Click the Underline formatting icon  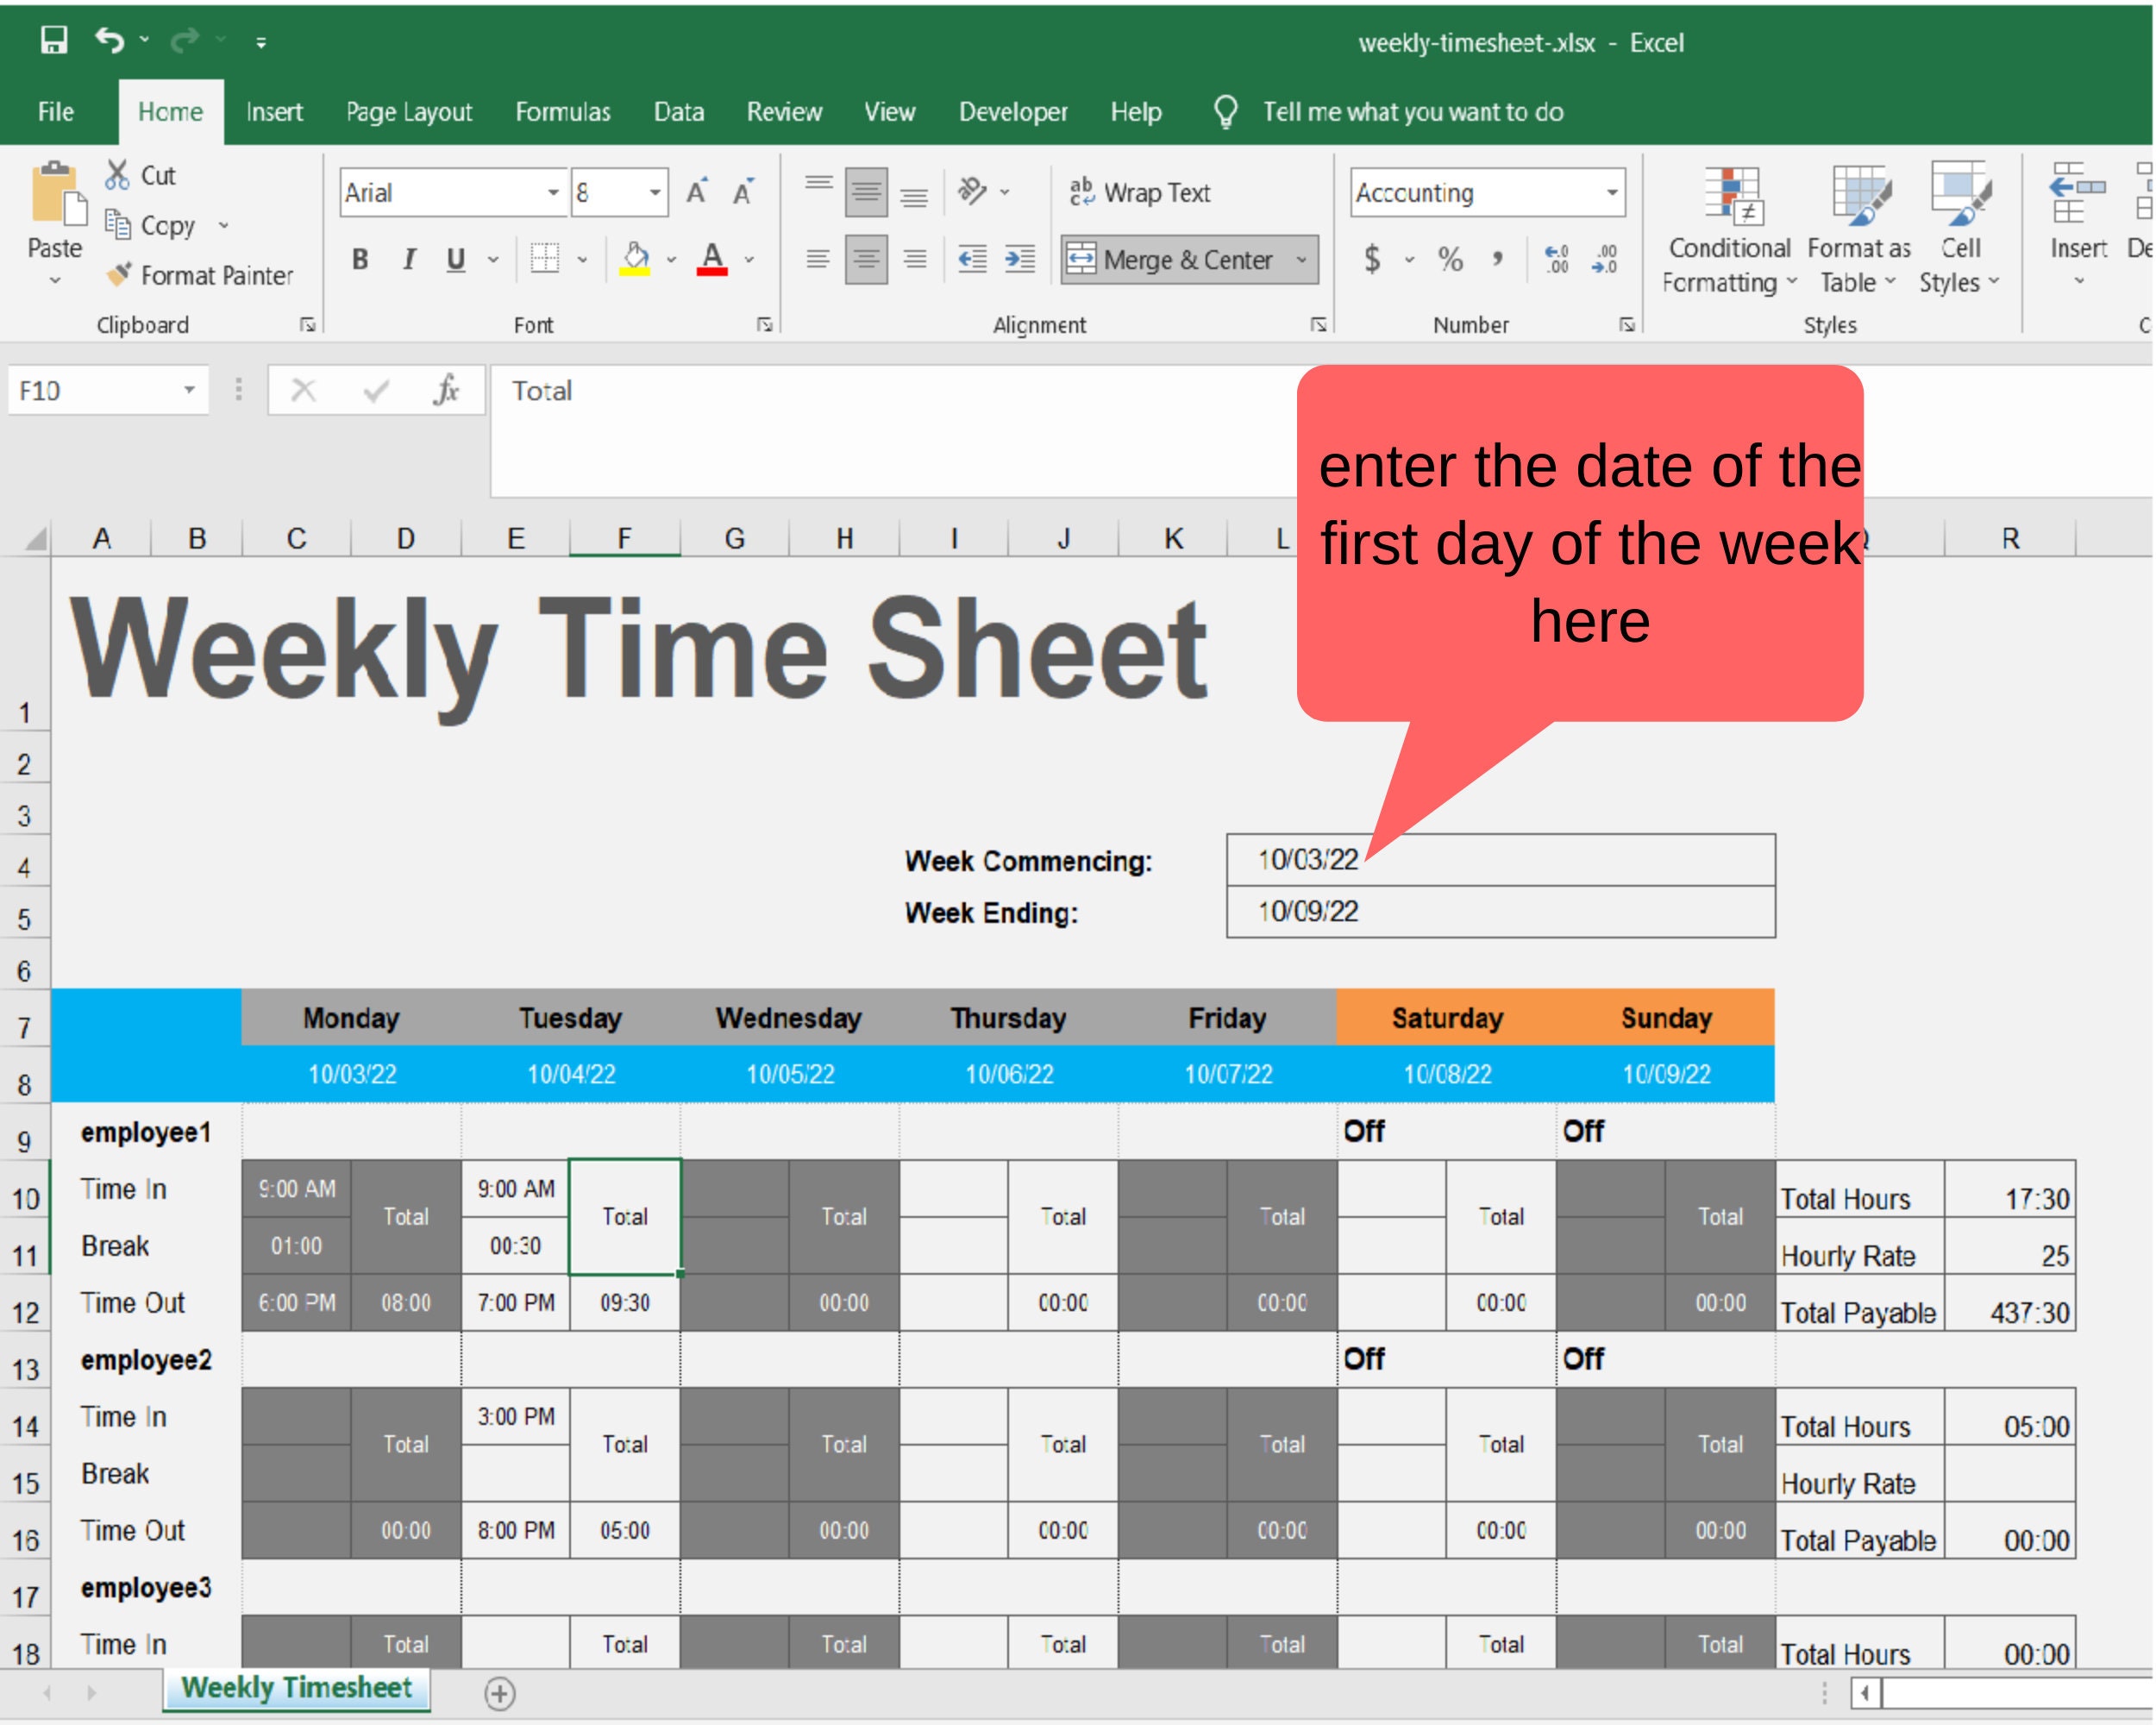tap(455, 259)
